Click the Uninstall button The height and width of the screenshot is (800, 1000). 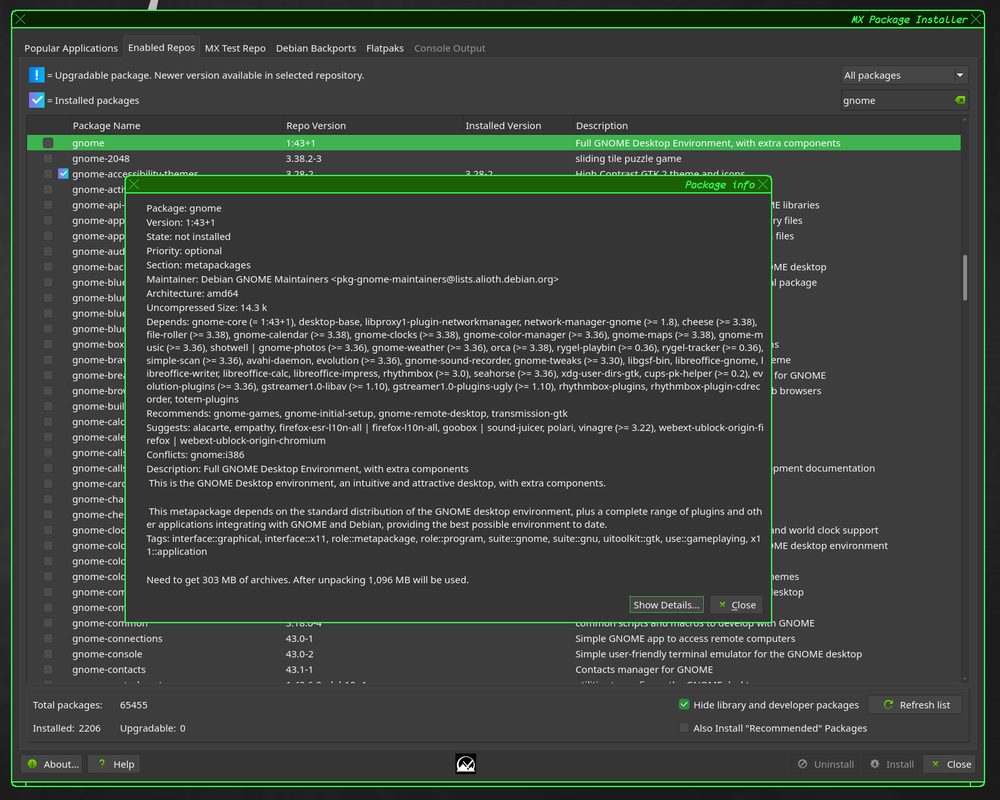pos(825,764)
